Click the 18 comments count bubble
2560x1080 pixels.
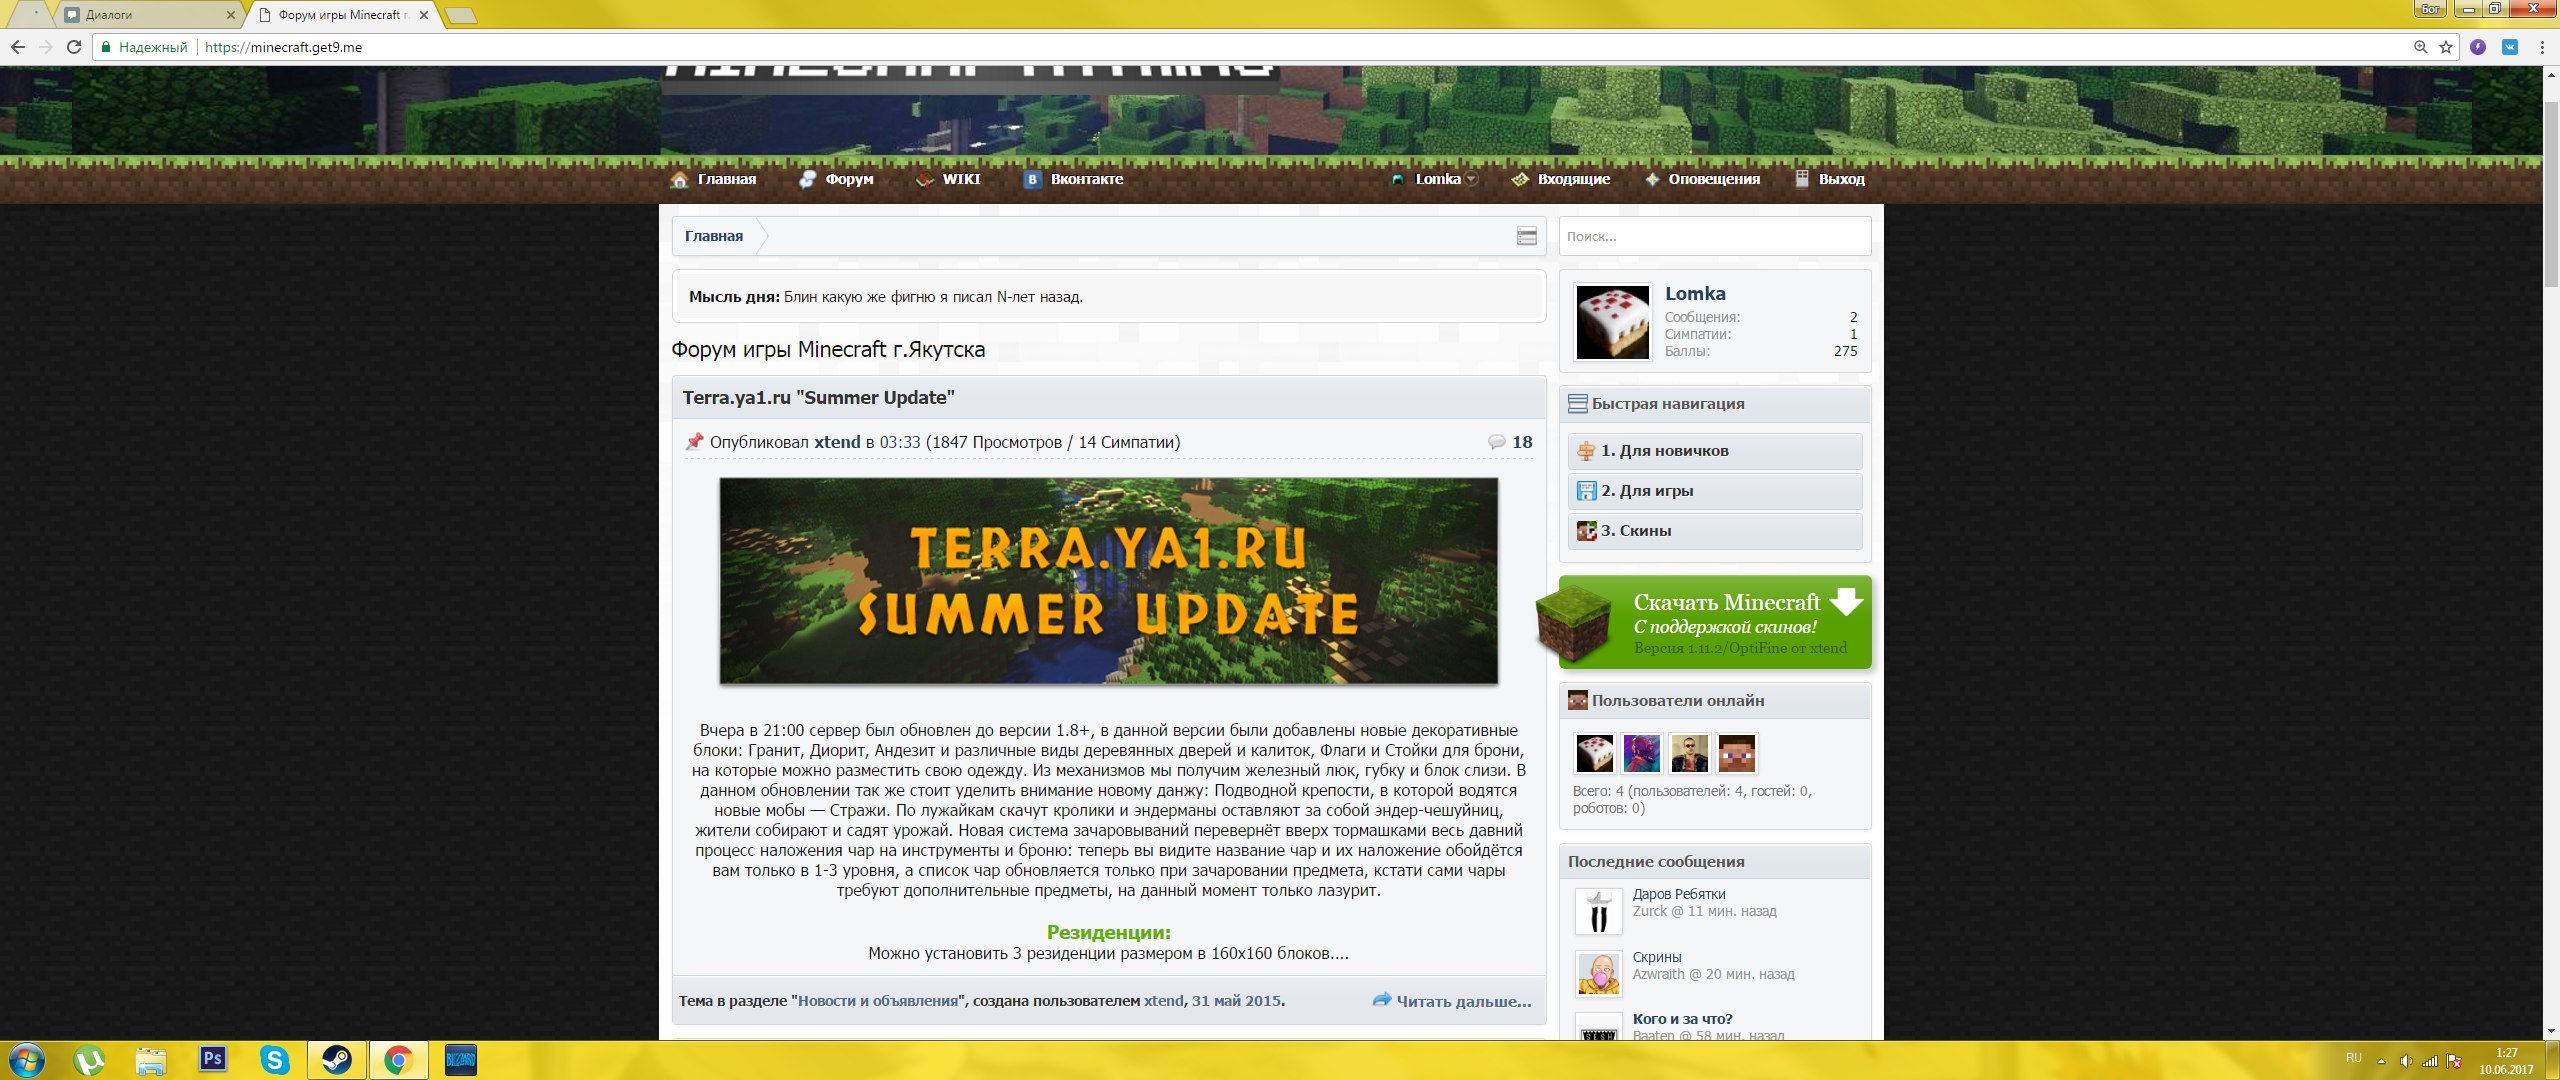point(1510,442)
